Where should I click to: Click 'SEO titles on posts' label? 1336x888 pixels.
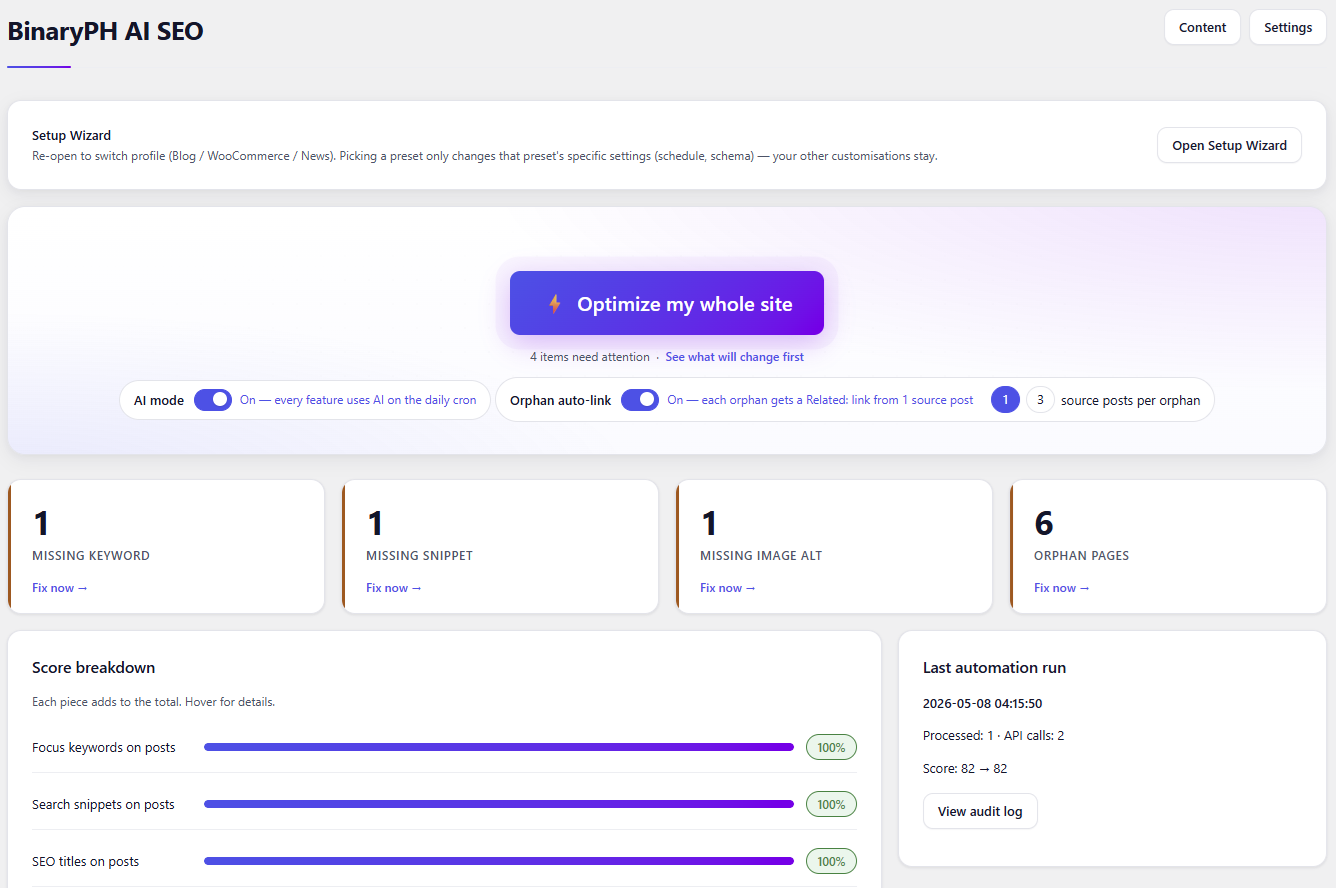click(x=86, y=861)
